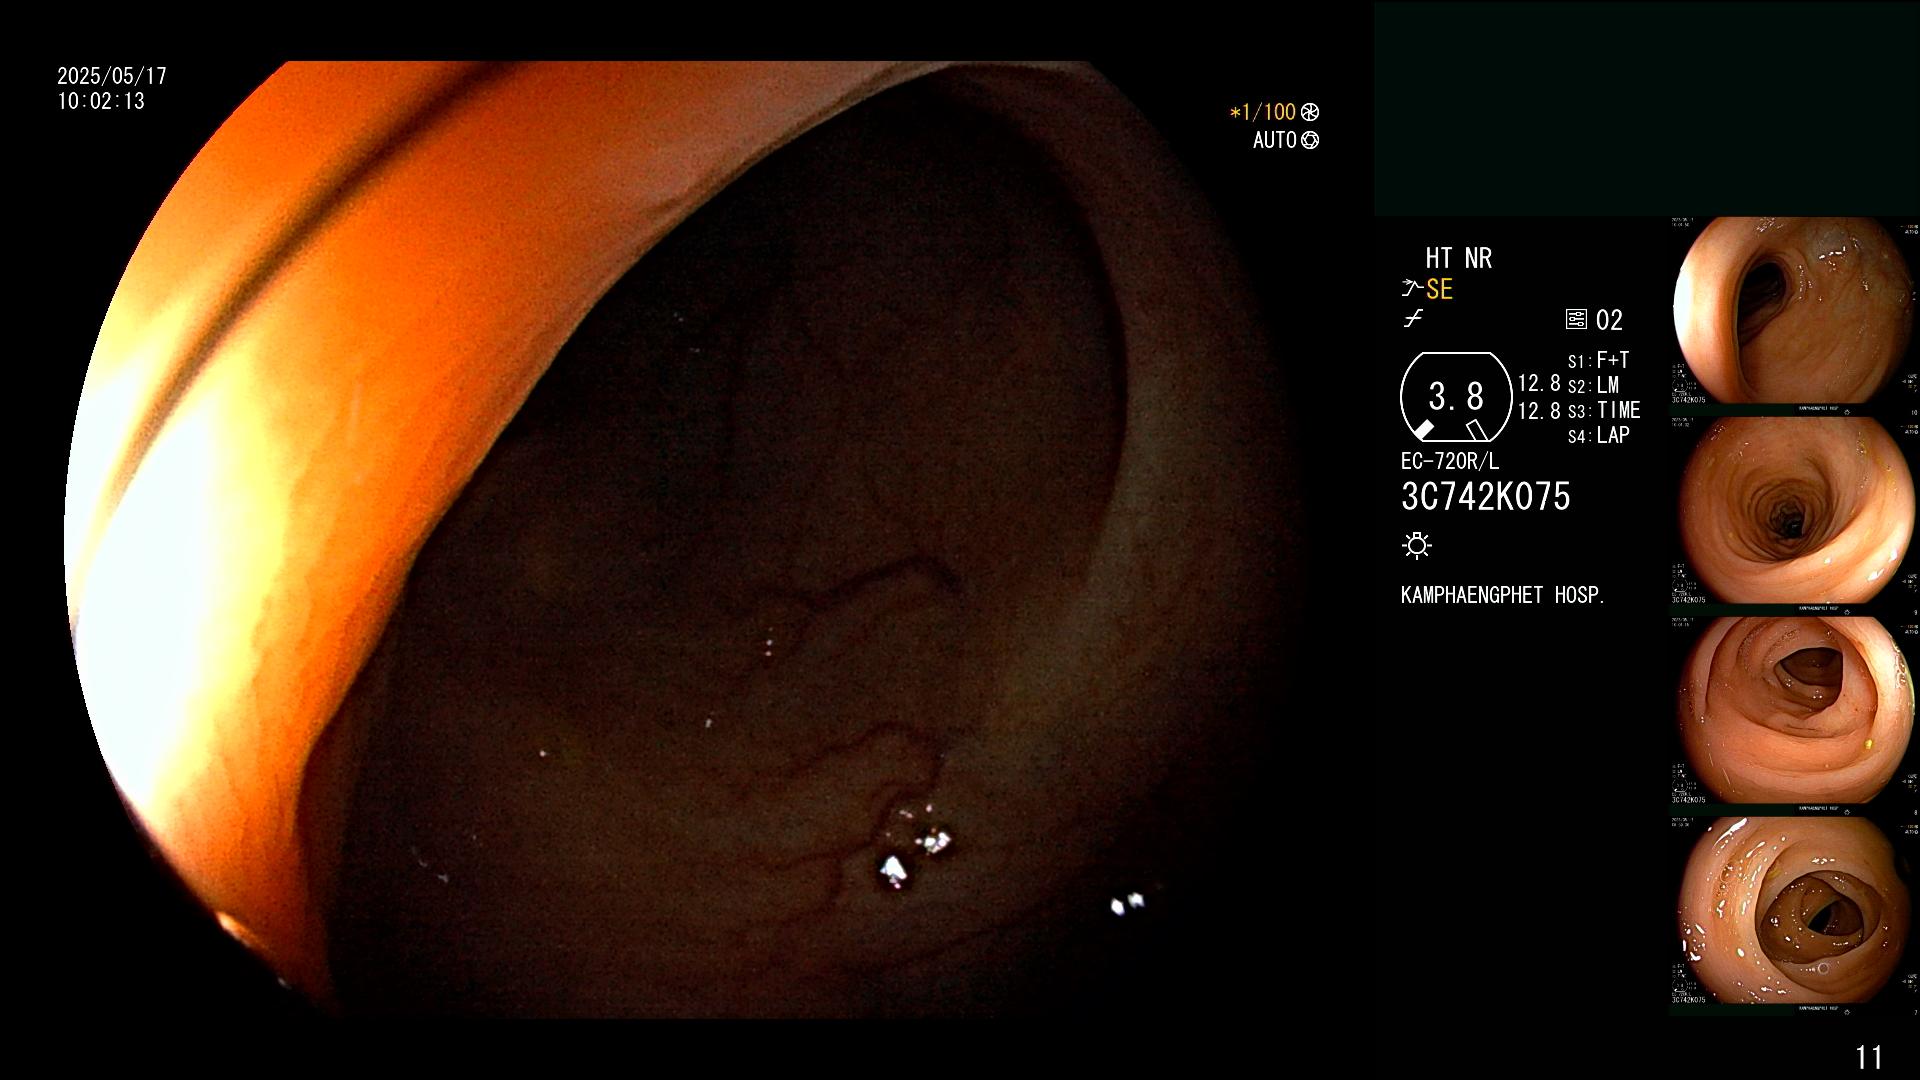Open the second thumbnail with concentric folds
Viewport: 1920px width, 1080px height.
[x=1794, y=511]
